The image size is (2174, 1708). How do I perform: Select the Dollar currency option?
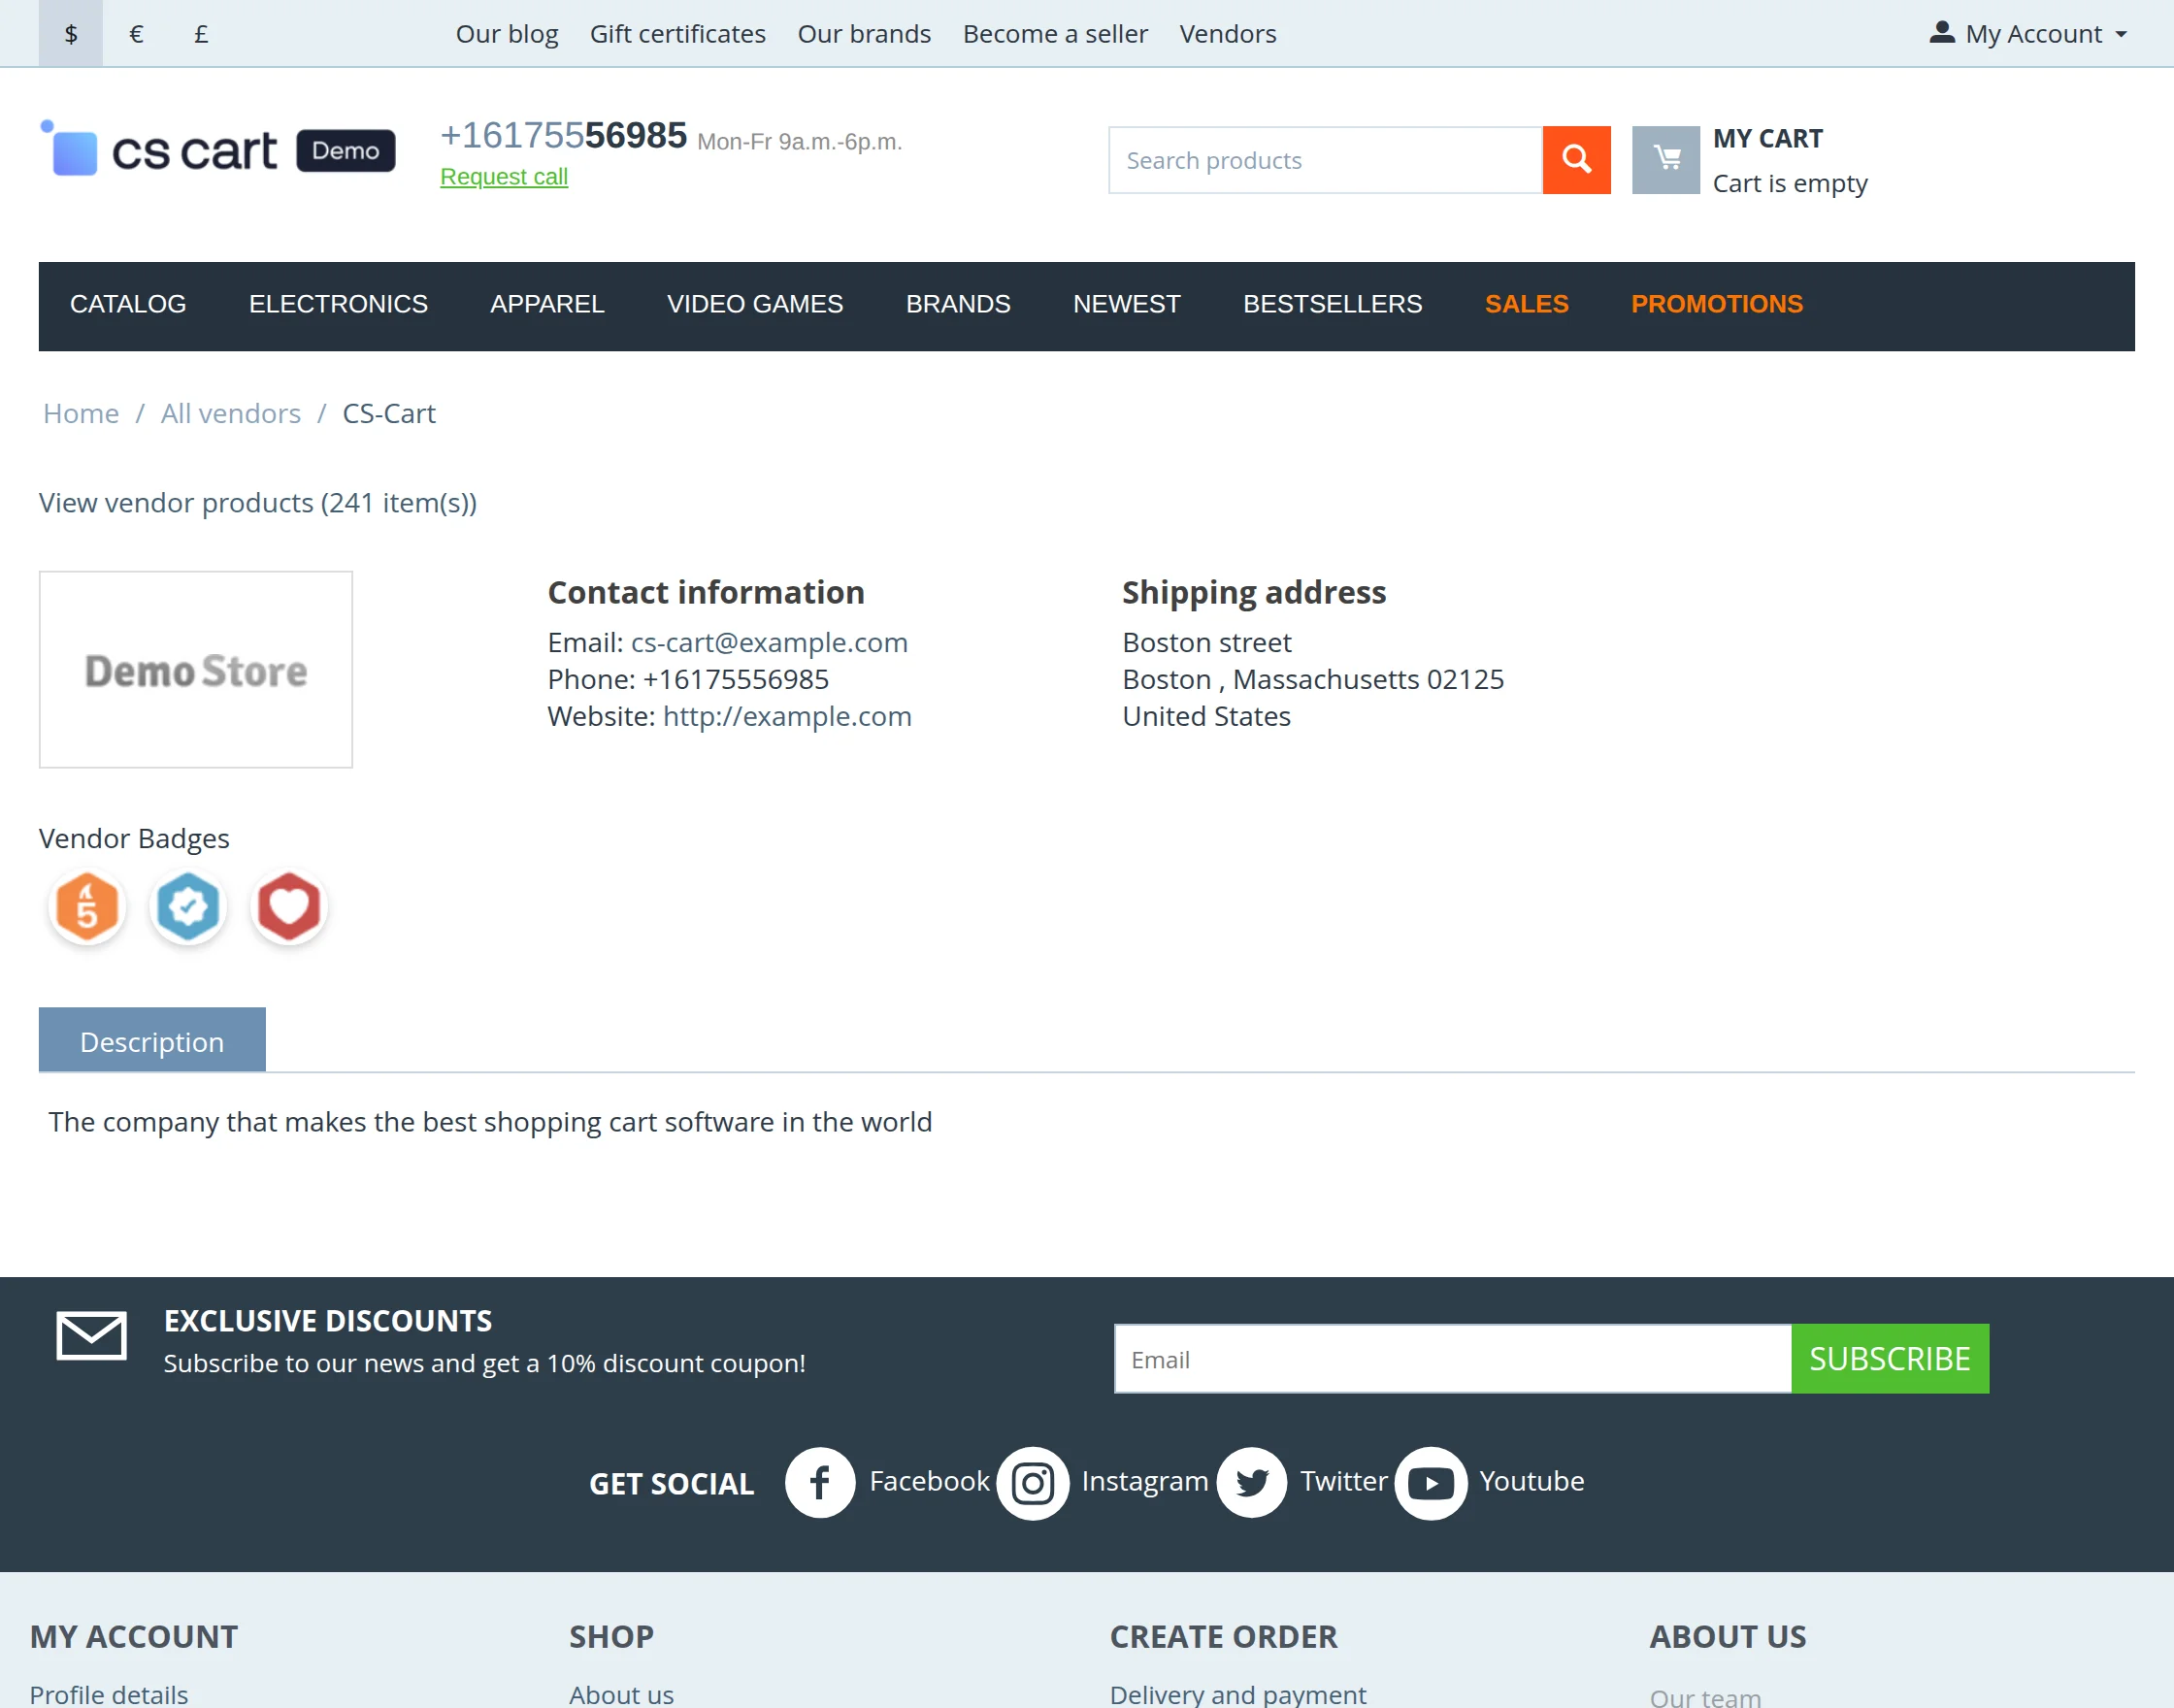click(71, 34)
